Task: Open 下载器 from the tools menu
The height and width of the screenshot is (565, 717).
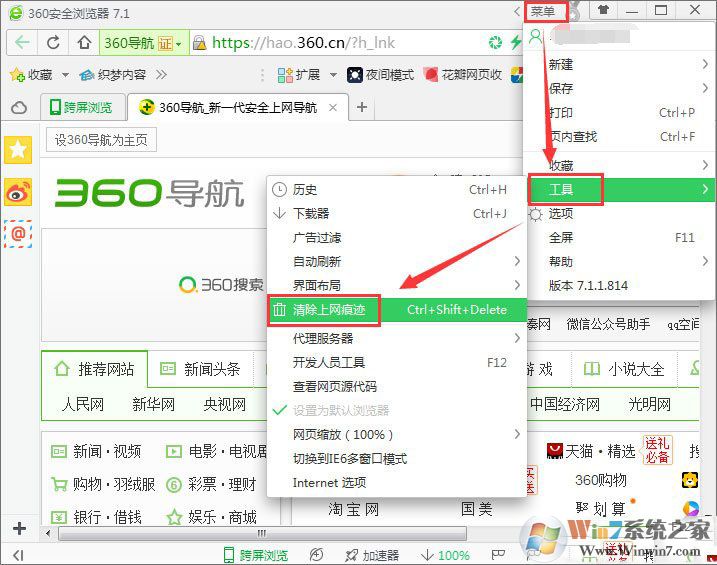Action: pyautogui.click(x=397, y=213)
